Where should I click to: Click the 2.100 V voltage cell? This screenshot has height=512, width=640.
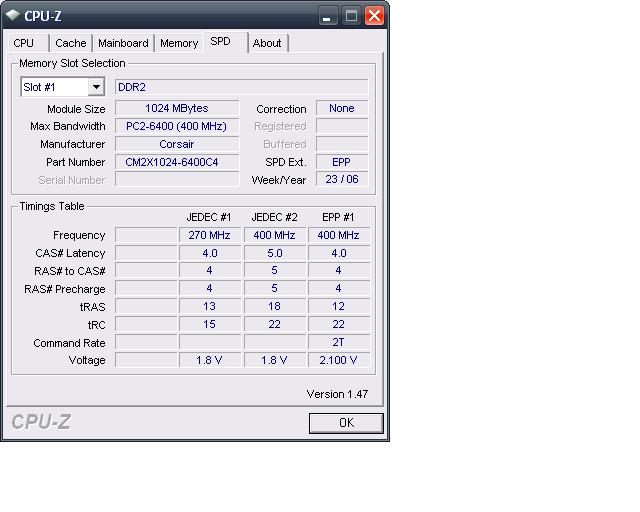click(x=339, y=360)
